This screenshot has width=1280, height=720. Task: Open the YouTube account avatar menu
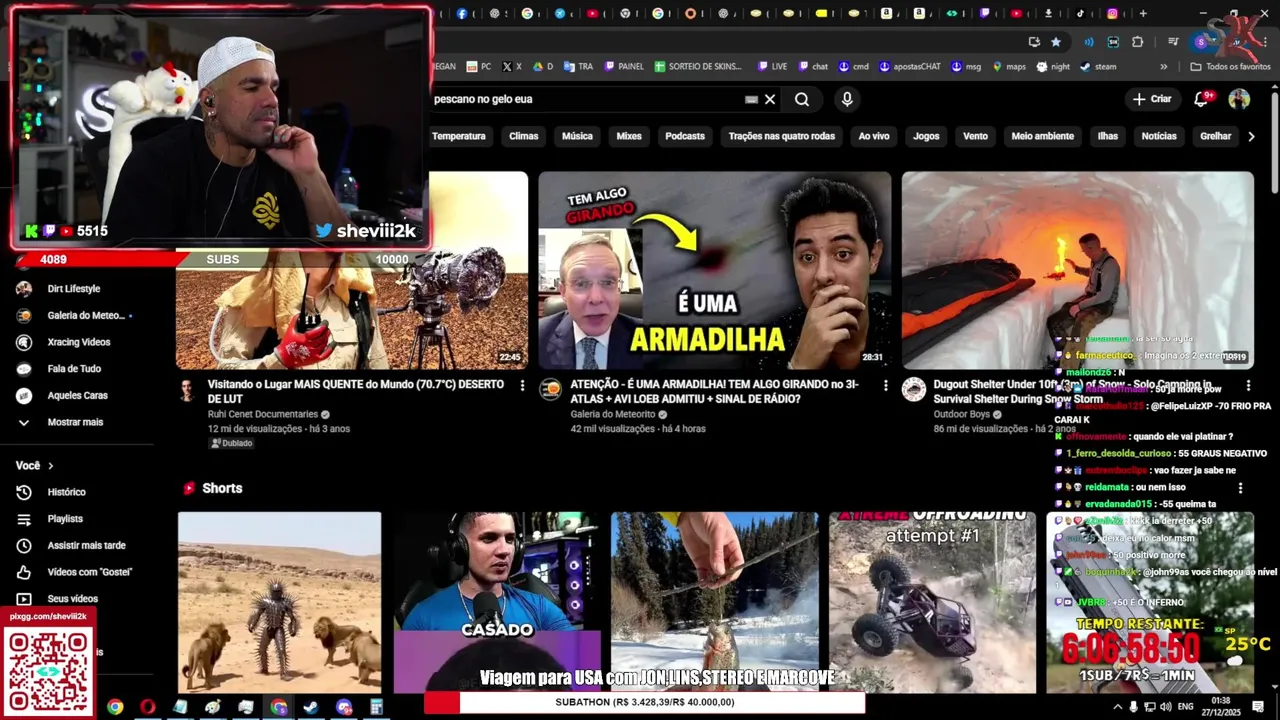[1239, 99]
